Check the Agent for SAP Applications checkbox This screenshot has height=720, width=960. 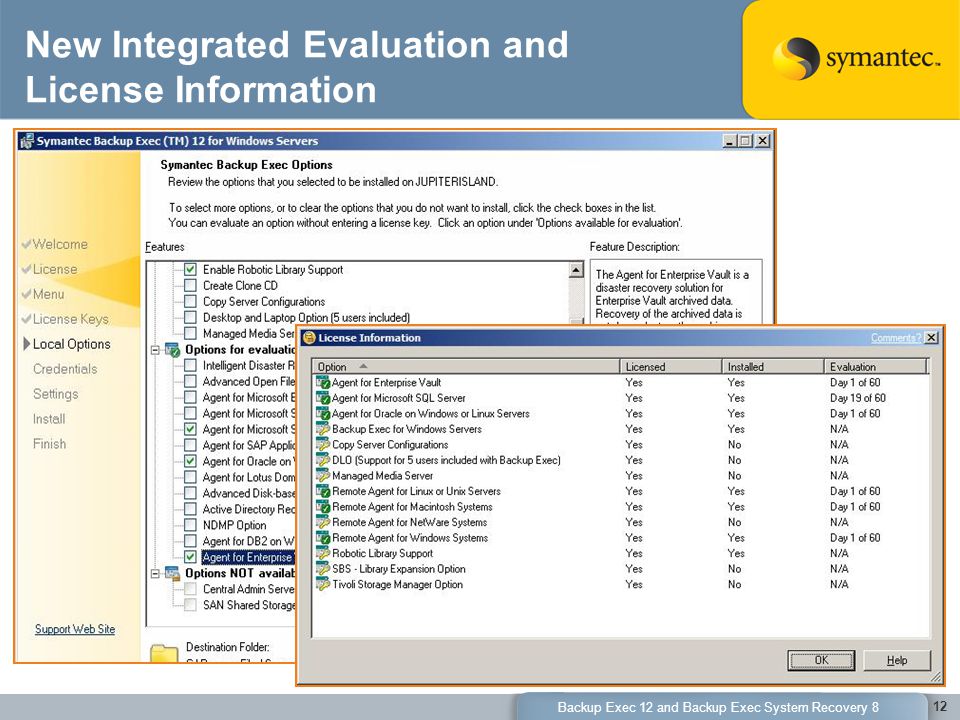190,445
